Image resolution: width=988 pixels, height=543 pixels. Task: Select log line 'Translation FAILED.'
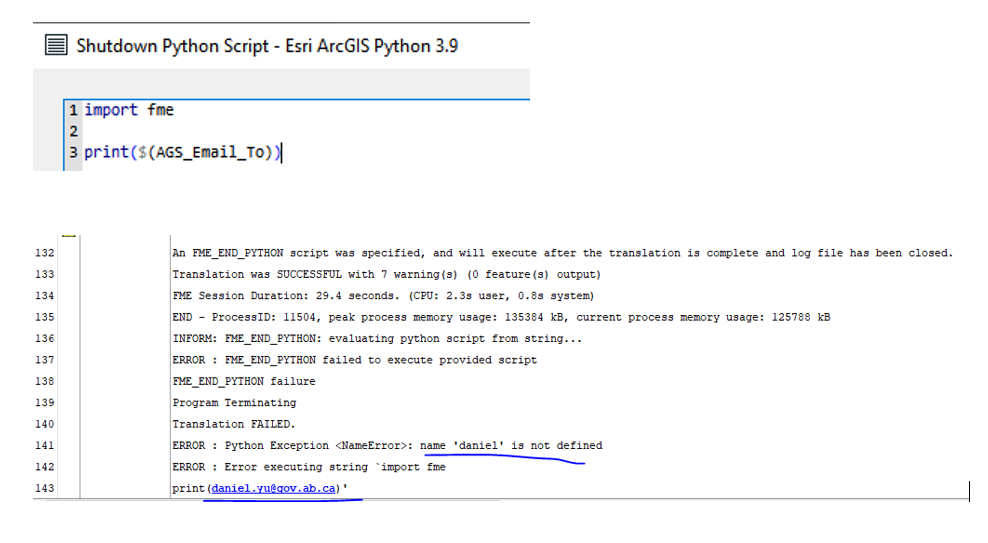[234, 425]
